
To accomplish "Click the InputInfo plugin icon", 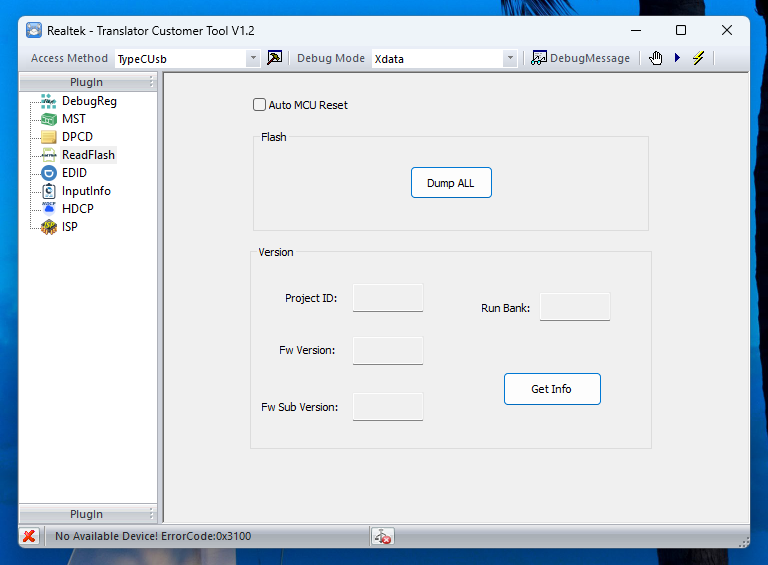I will click(x=48, y=191).
